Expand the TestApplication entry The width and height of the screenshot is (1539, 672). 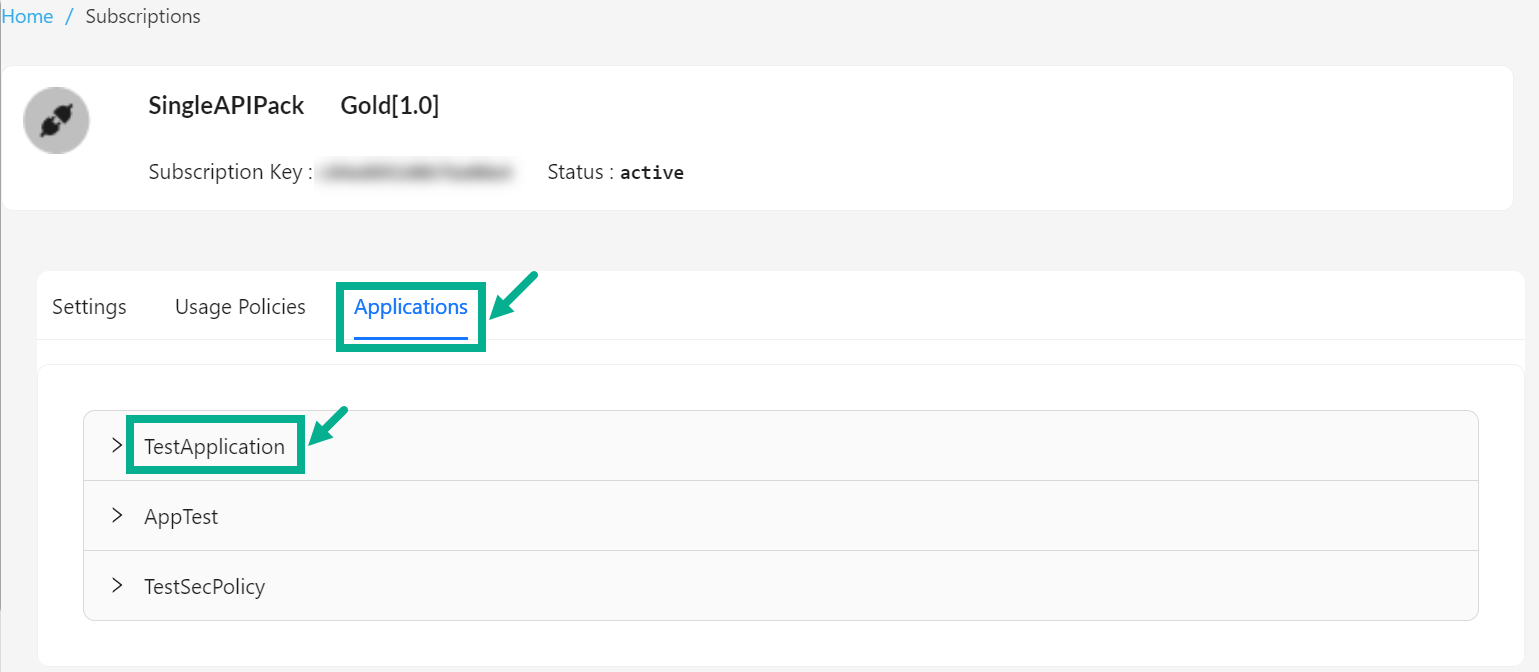point(214,446)
